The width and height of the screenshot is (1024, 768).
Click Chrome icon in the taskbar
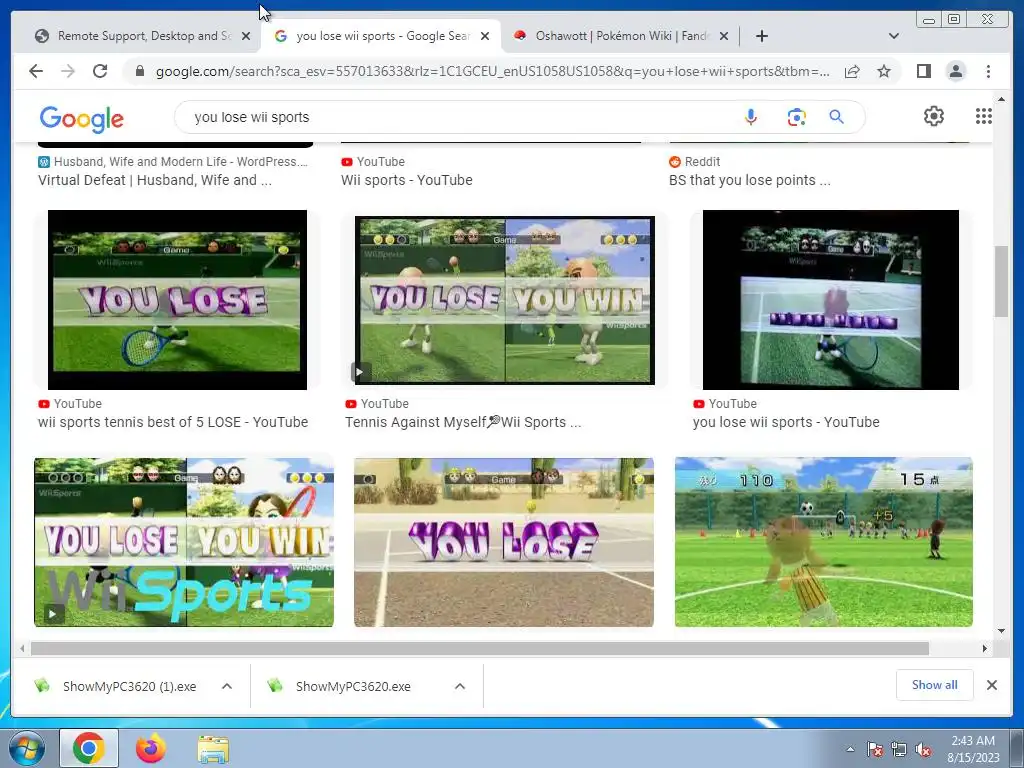point(89,748)
